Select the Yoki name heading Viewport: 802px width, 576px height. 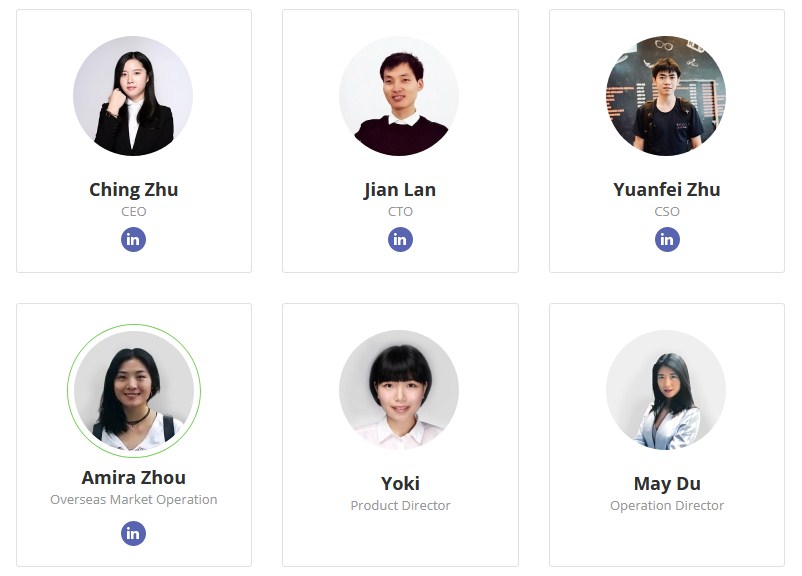pyautogui.click(x=400, y=483)
